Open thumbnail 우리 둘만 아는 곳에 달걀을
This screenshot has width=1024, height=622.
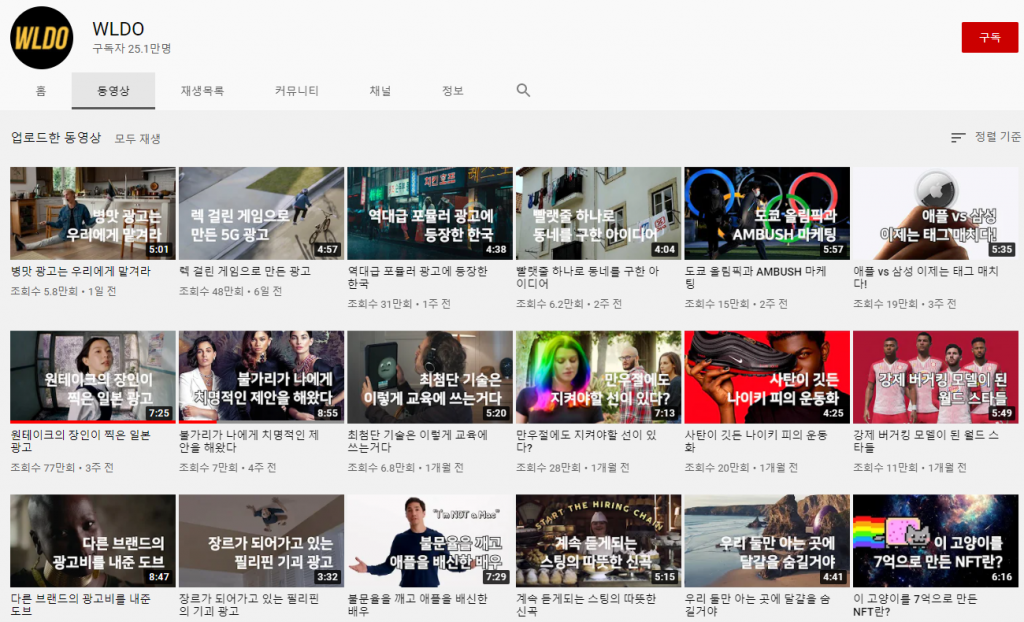pos(767,540)
